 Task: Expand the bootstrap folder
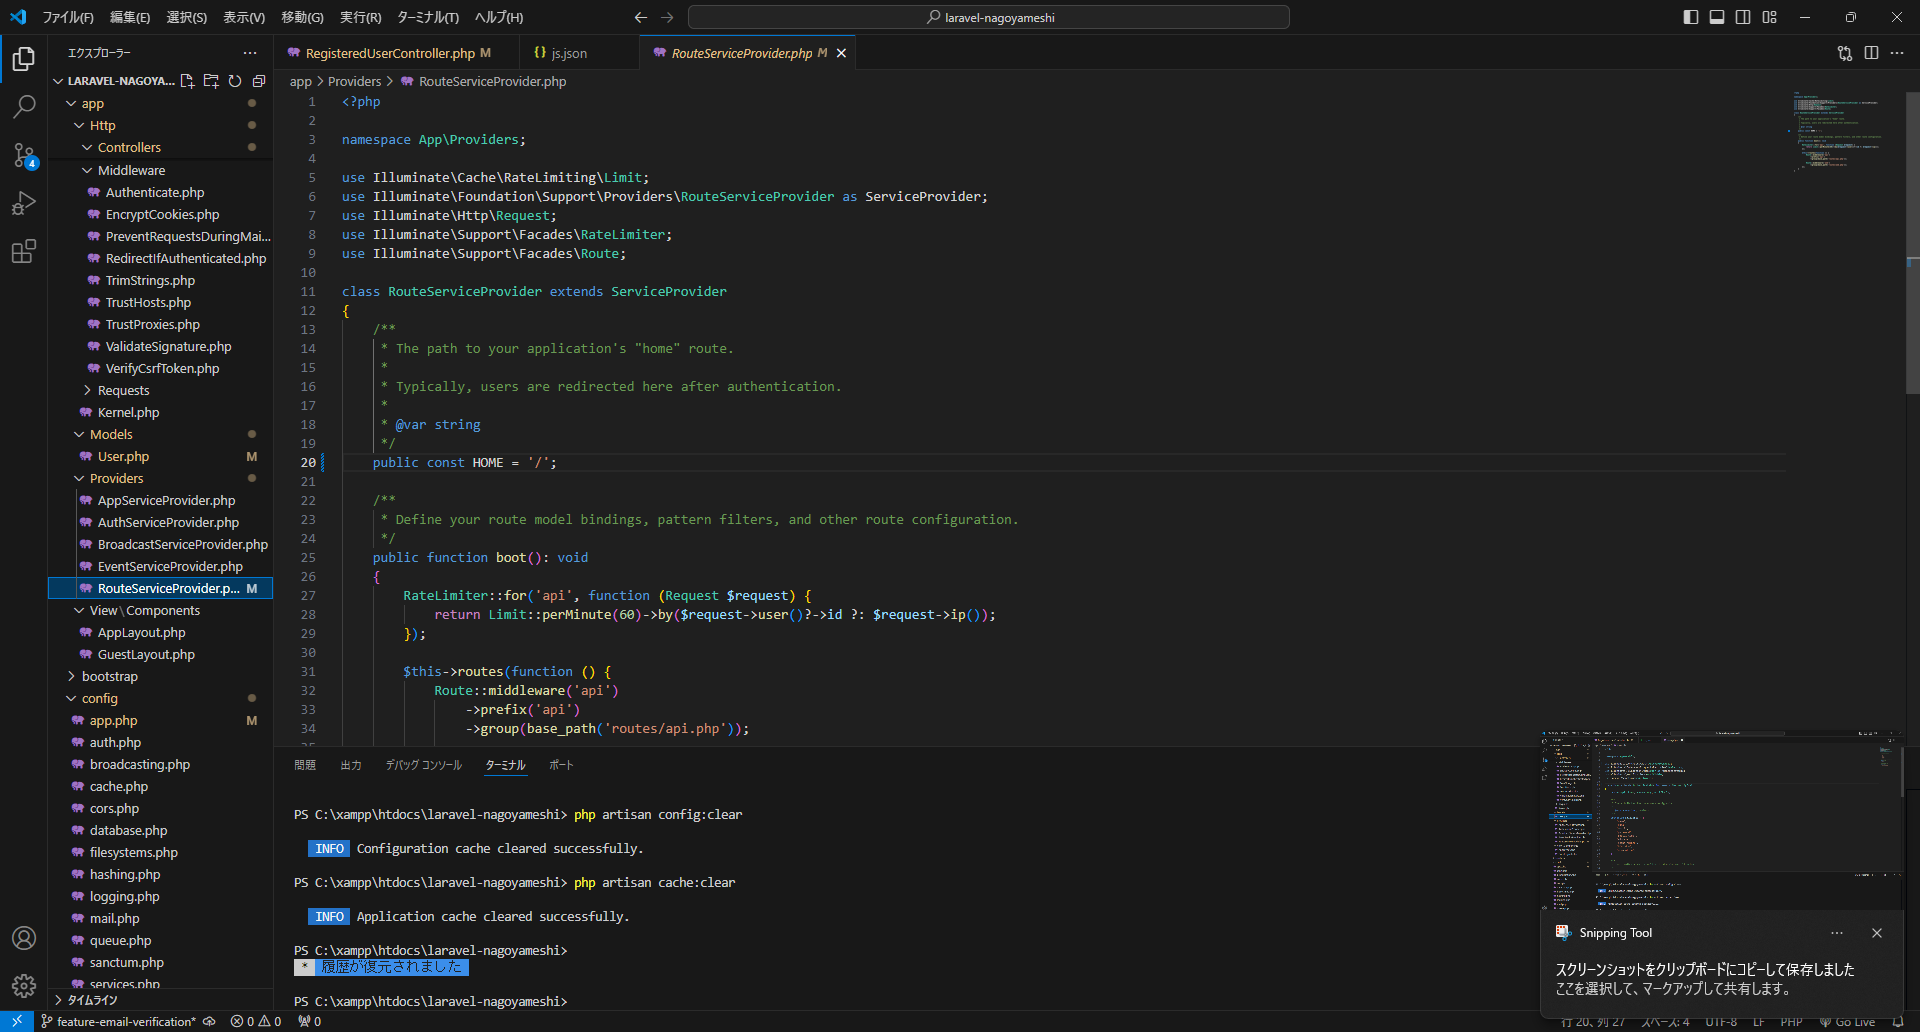tap(110, 676)
